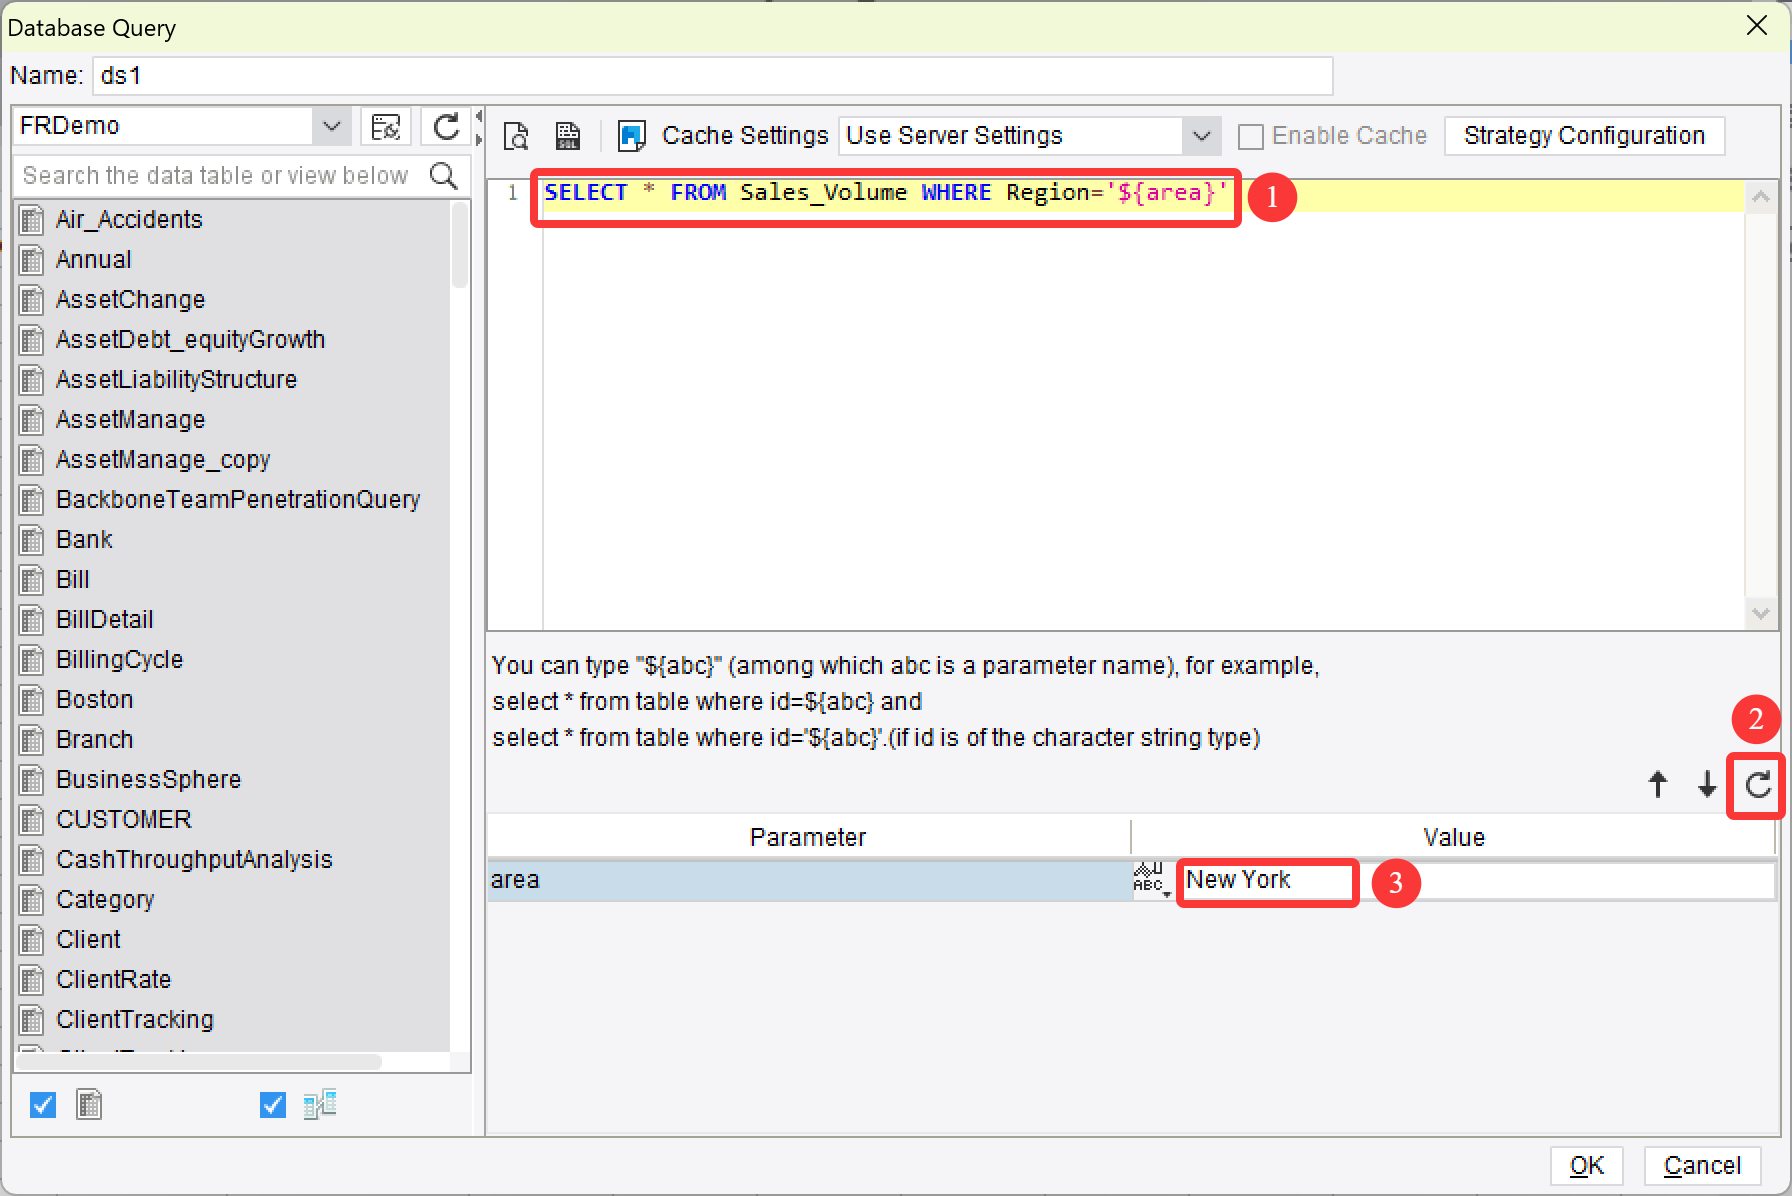The image size is (1792, 1196).
Task: Cancel the Database Query dialog
Action: [x=1702, y=1165]
